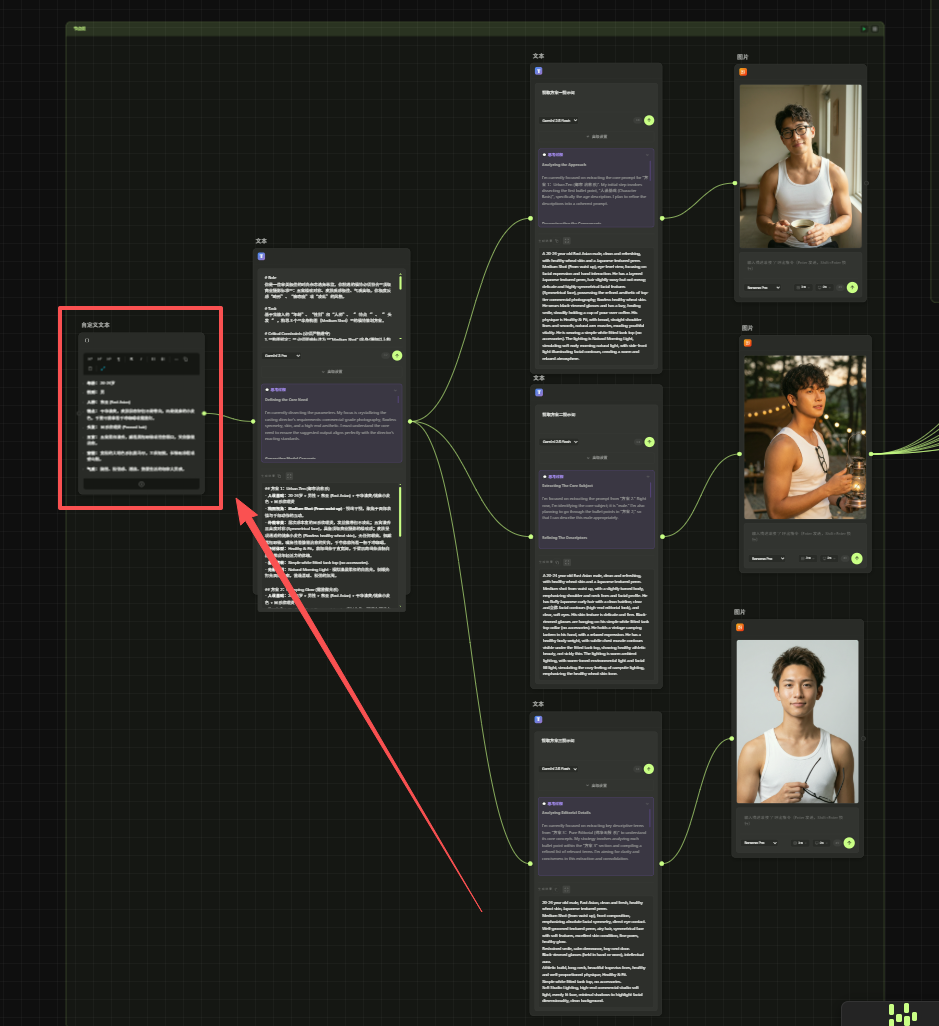Click the green run button in the top text node
The width and height of the screenshot is (939, 1026).
click(x=649, y=120)
